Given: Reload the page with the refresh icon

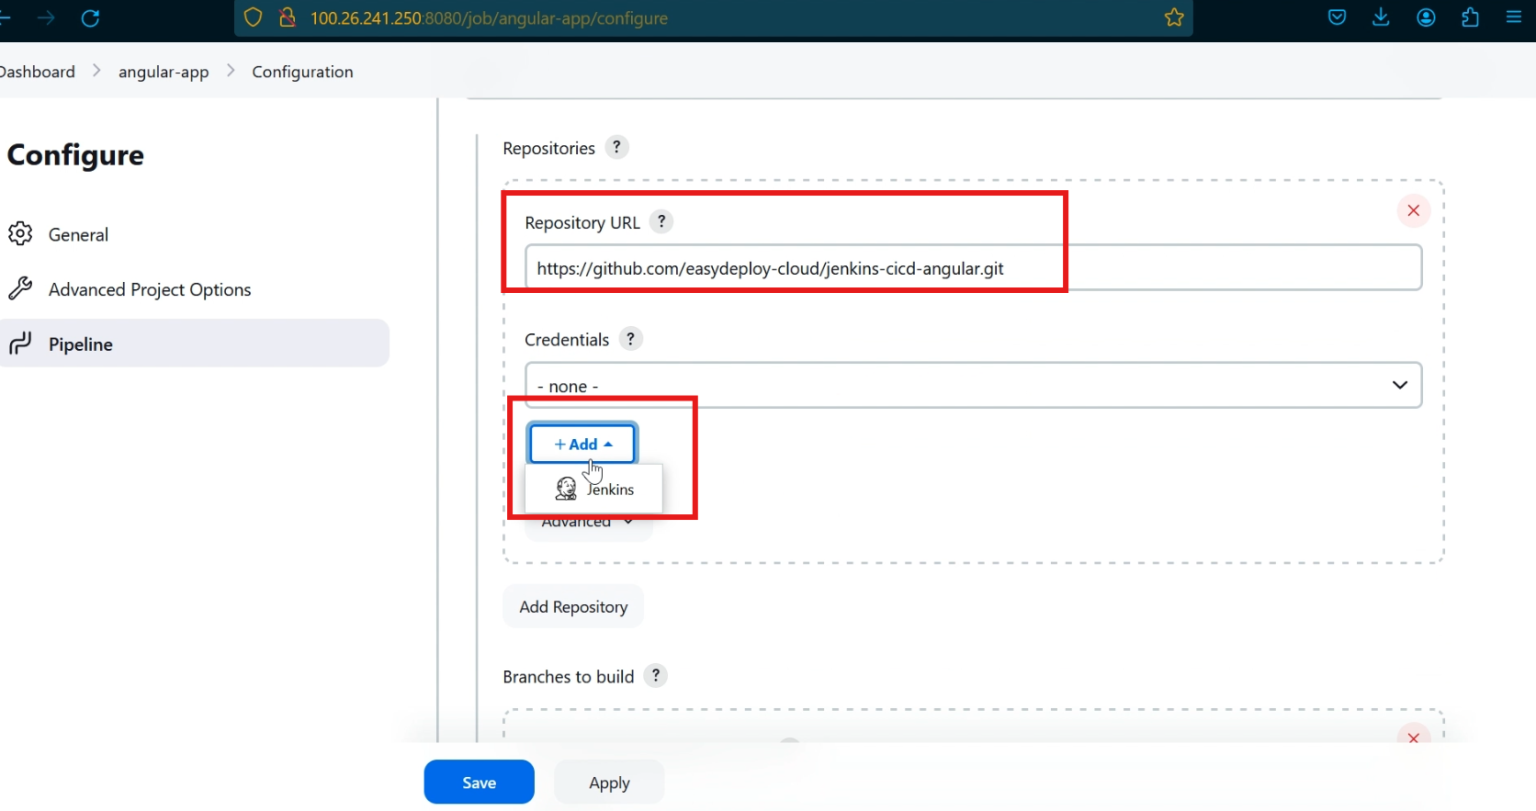Looking at the screenshot, I should click(x=90, y=17).
